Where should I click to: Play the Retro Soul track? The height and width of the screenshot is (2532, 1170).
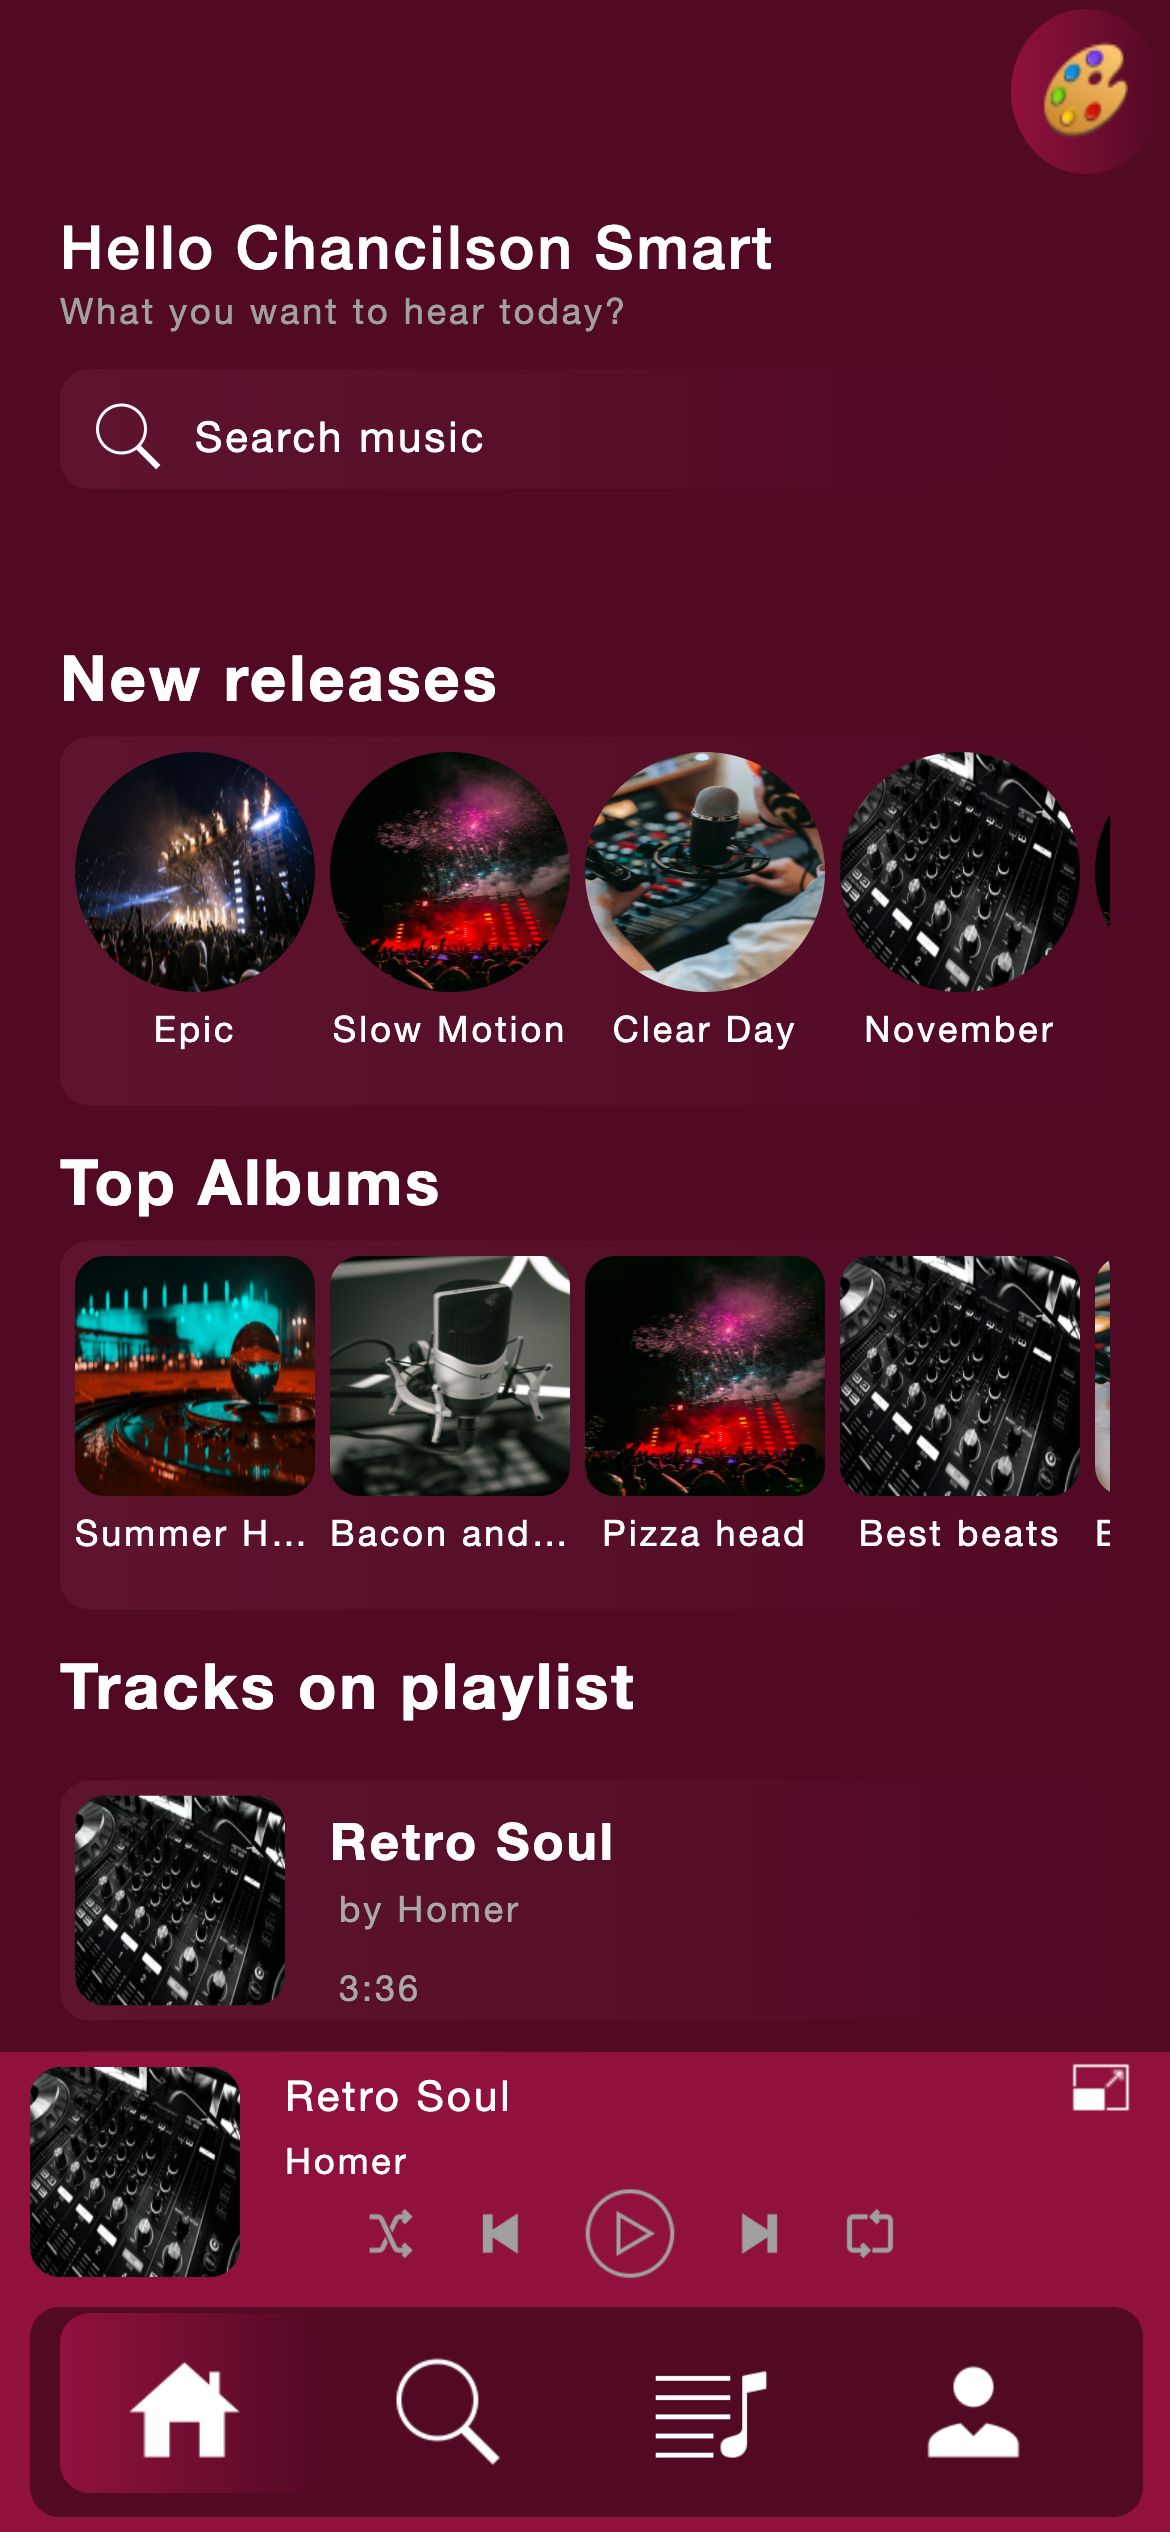click(629, 2233)
